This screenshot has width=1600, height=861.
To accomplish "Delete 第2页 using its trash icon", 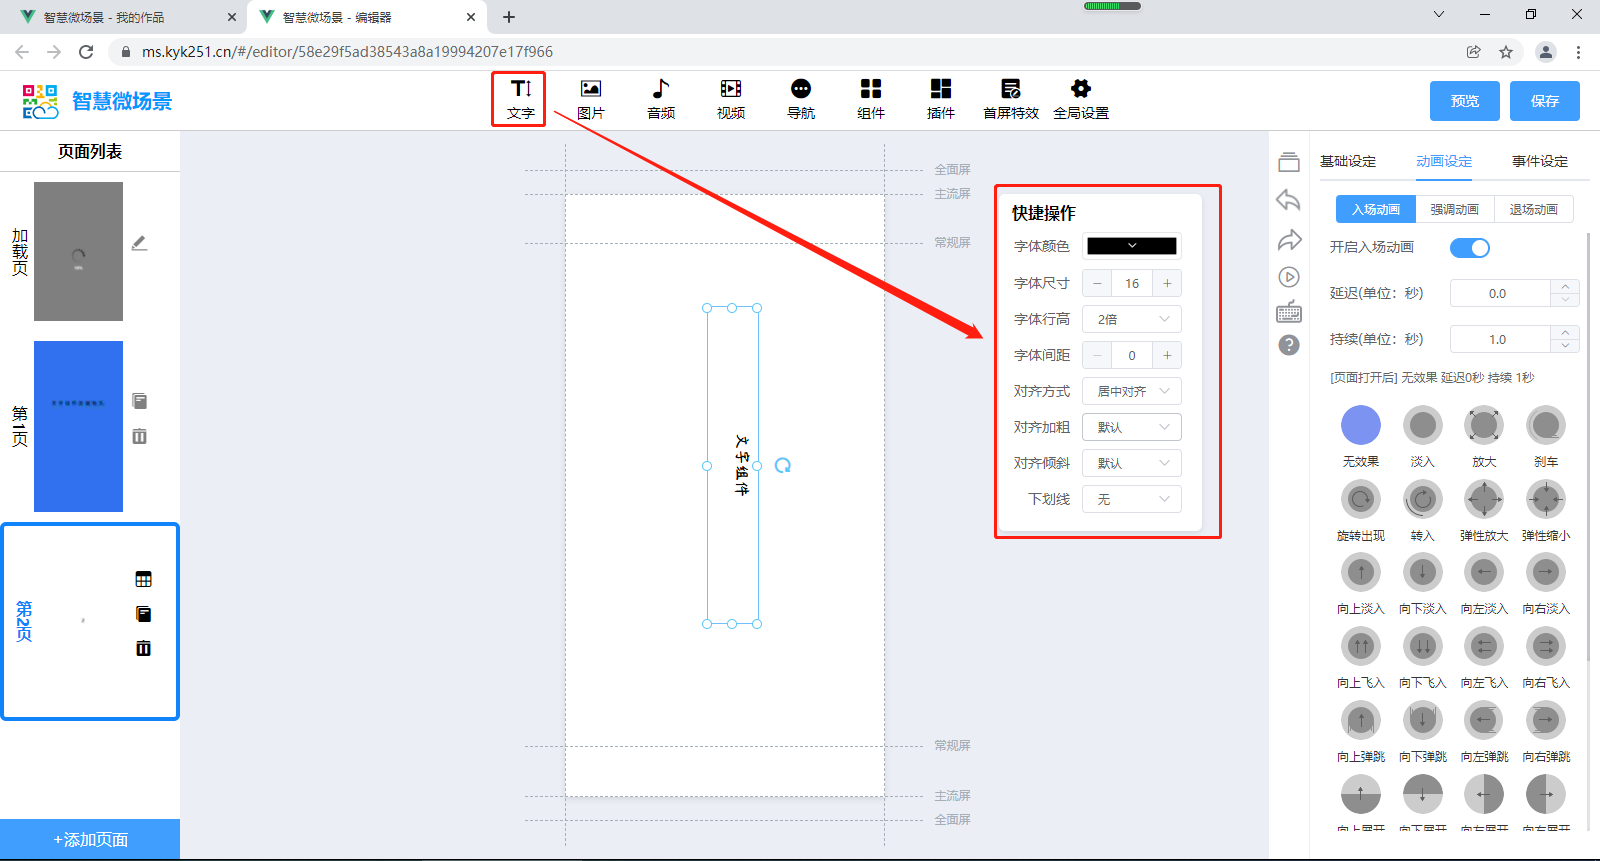I will [x=143, y=648].
